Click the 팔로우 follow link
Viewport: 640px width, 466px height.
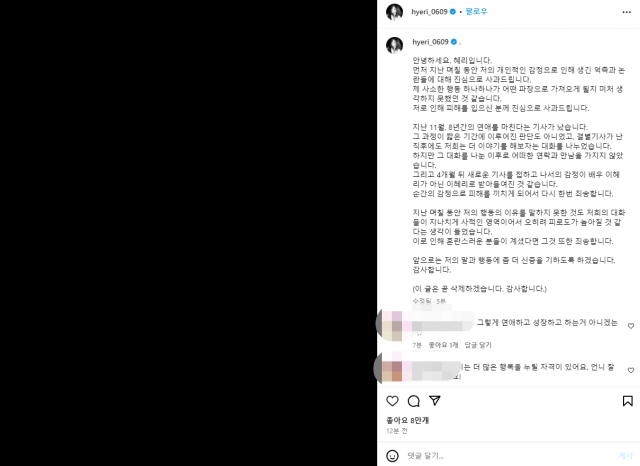476,11
